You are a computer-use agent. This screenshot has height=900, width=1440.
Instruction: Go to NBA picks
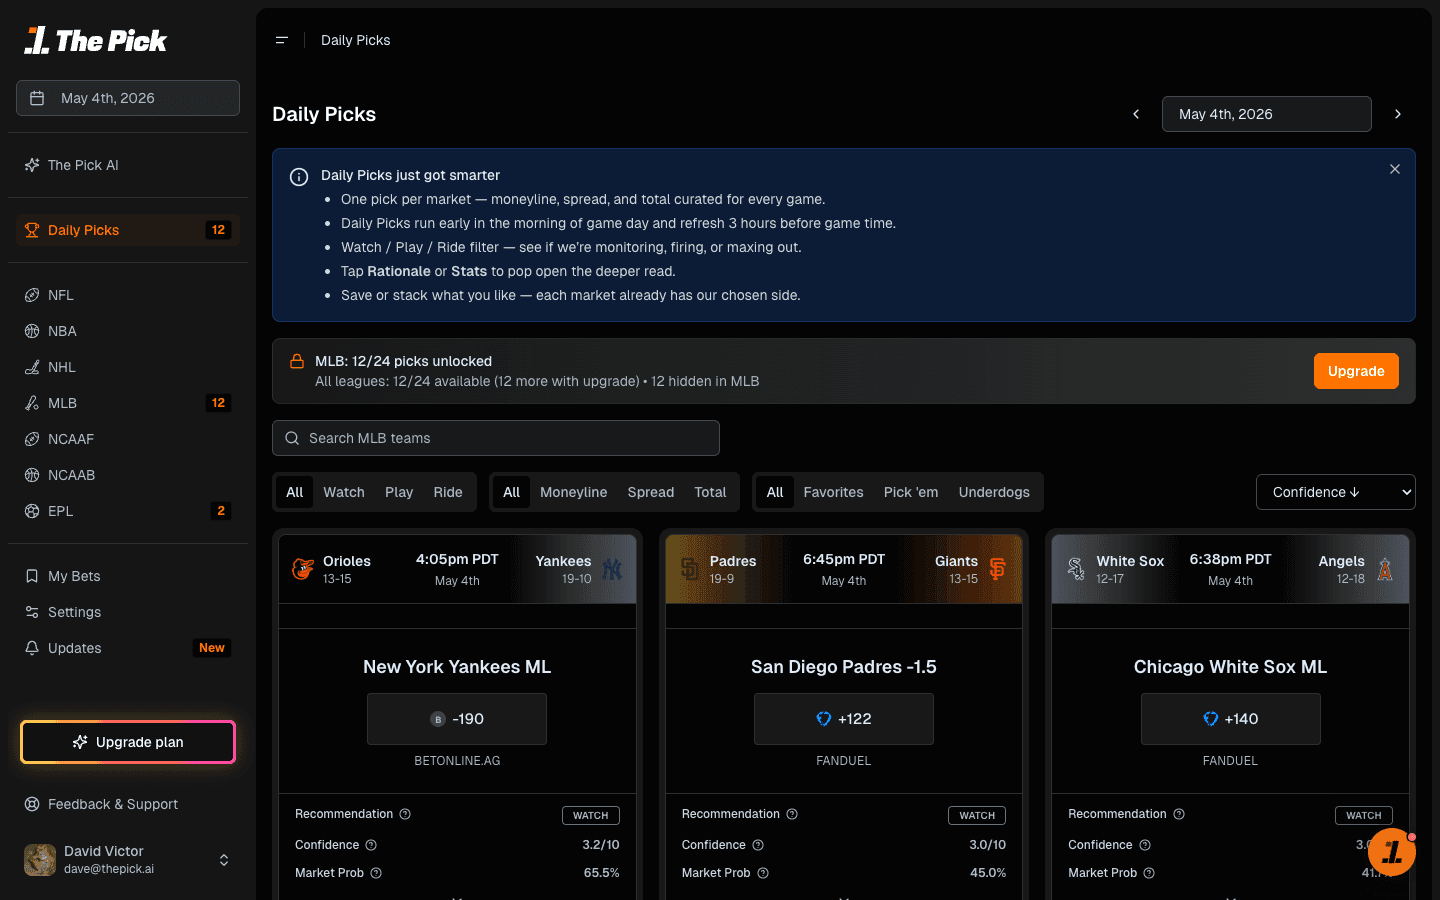[128, 331]
